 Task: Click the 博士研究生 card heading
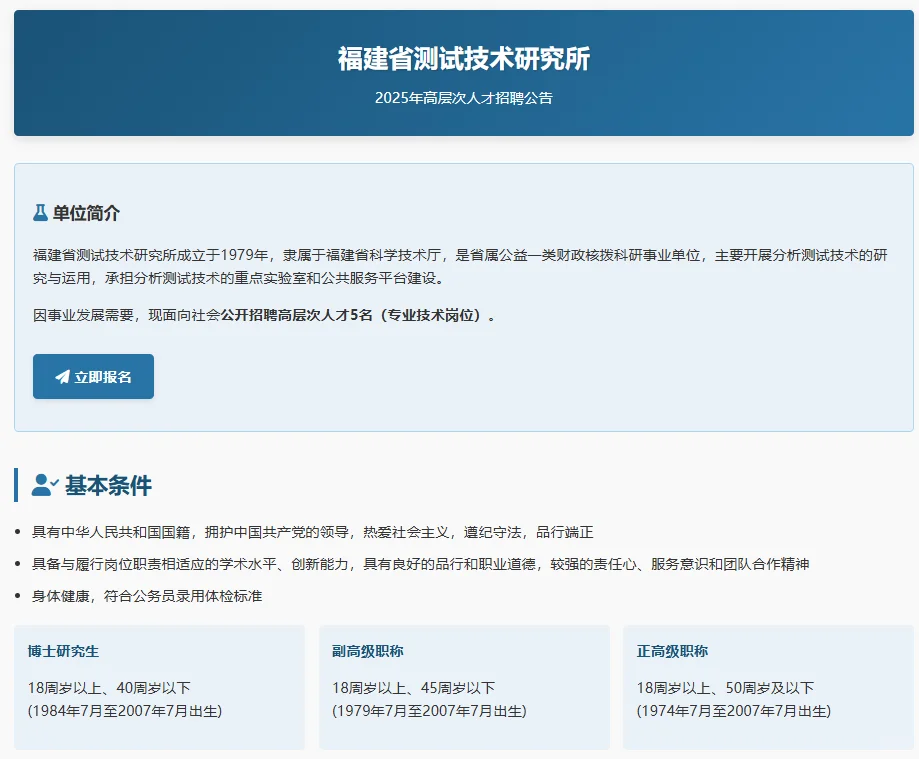point(63,651)
